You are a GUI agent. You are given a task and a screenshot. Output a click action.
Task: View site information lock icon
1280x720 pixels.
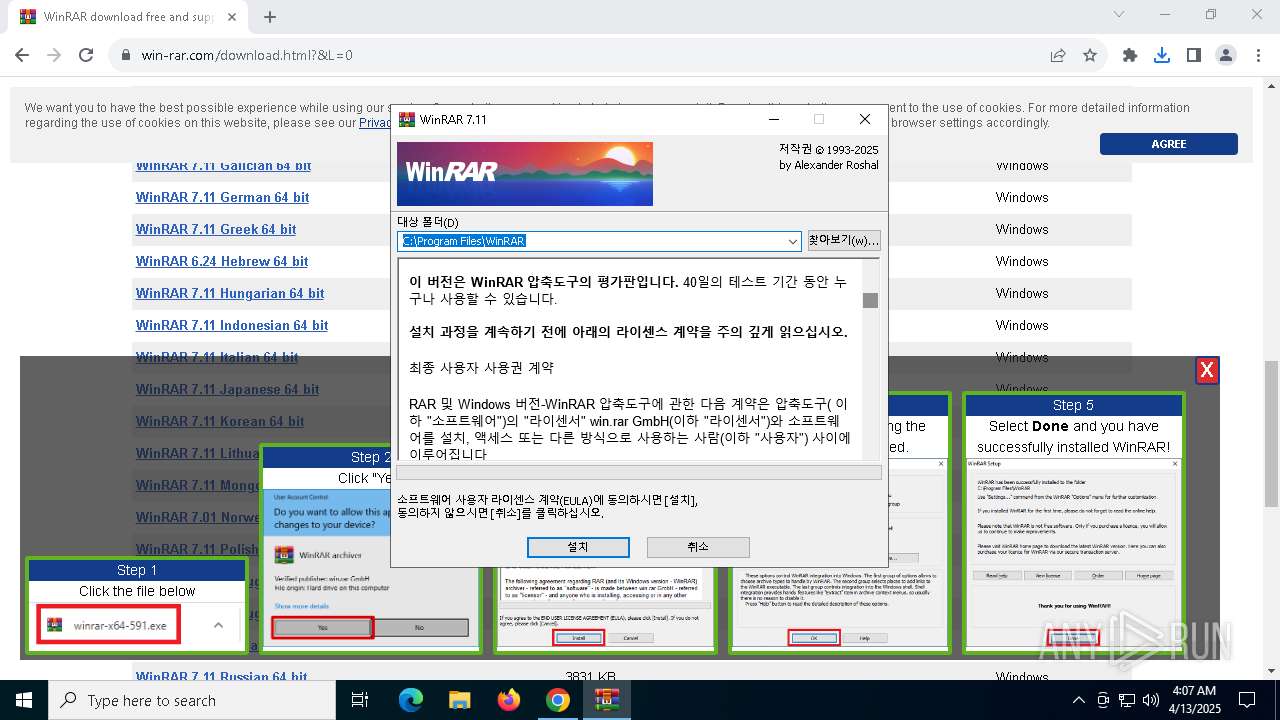(126, 56)
